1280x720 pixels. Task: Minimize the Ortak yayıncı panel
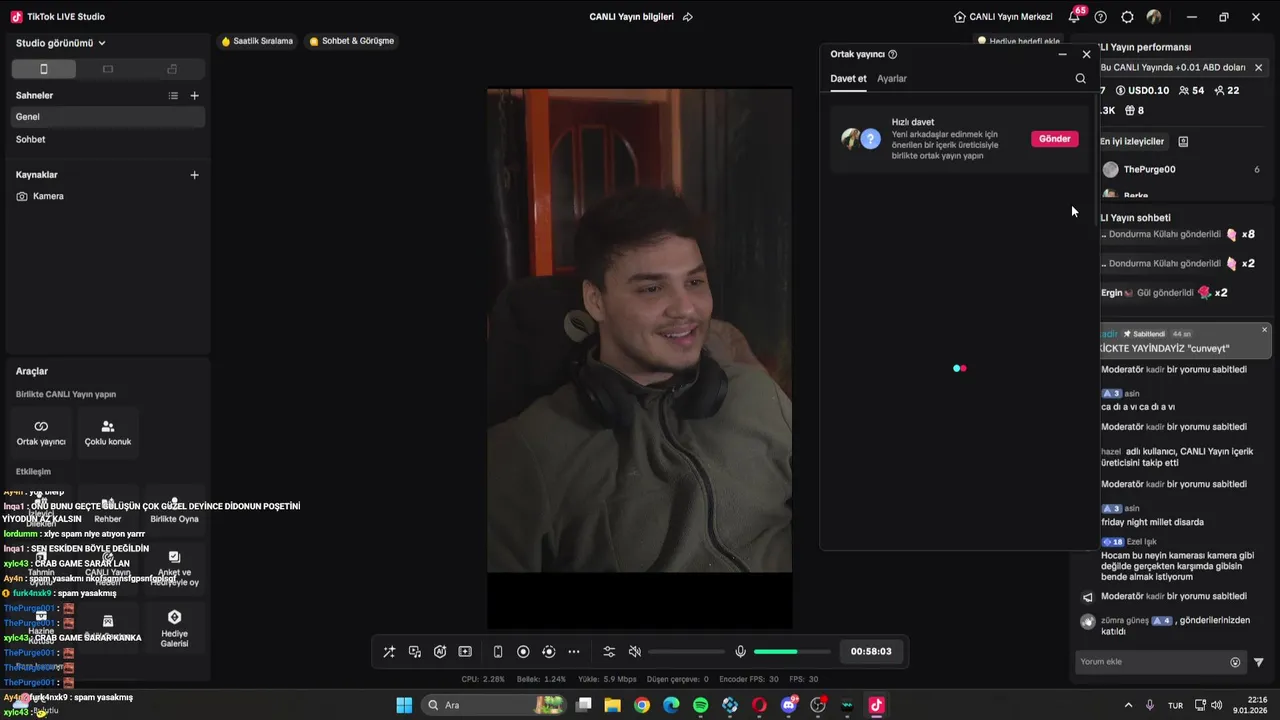coord(1062,54)
